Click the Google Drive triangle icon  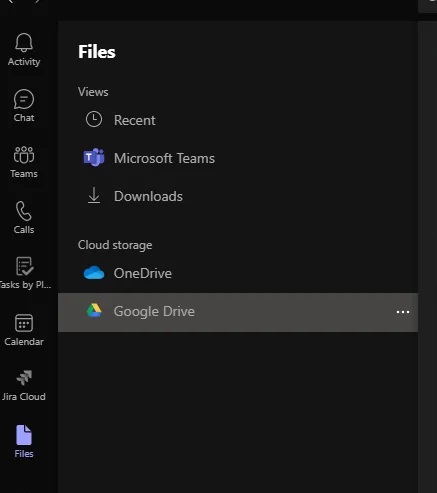(x=94, y=310)
